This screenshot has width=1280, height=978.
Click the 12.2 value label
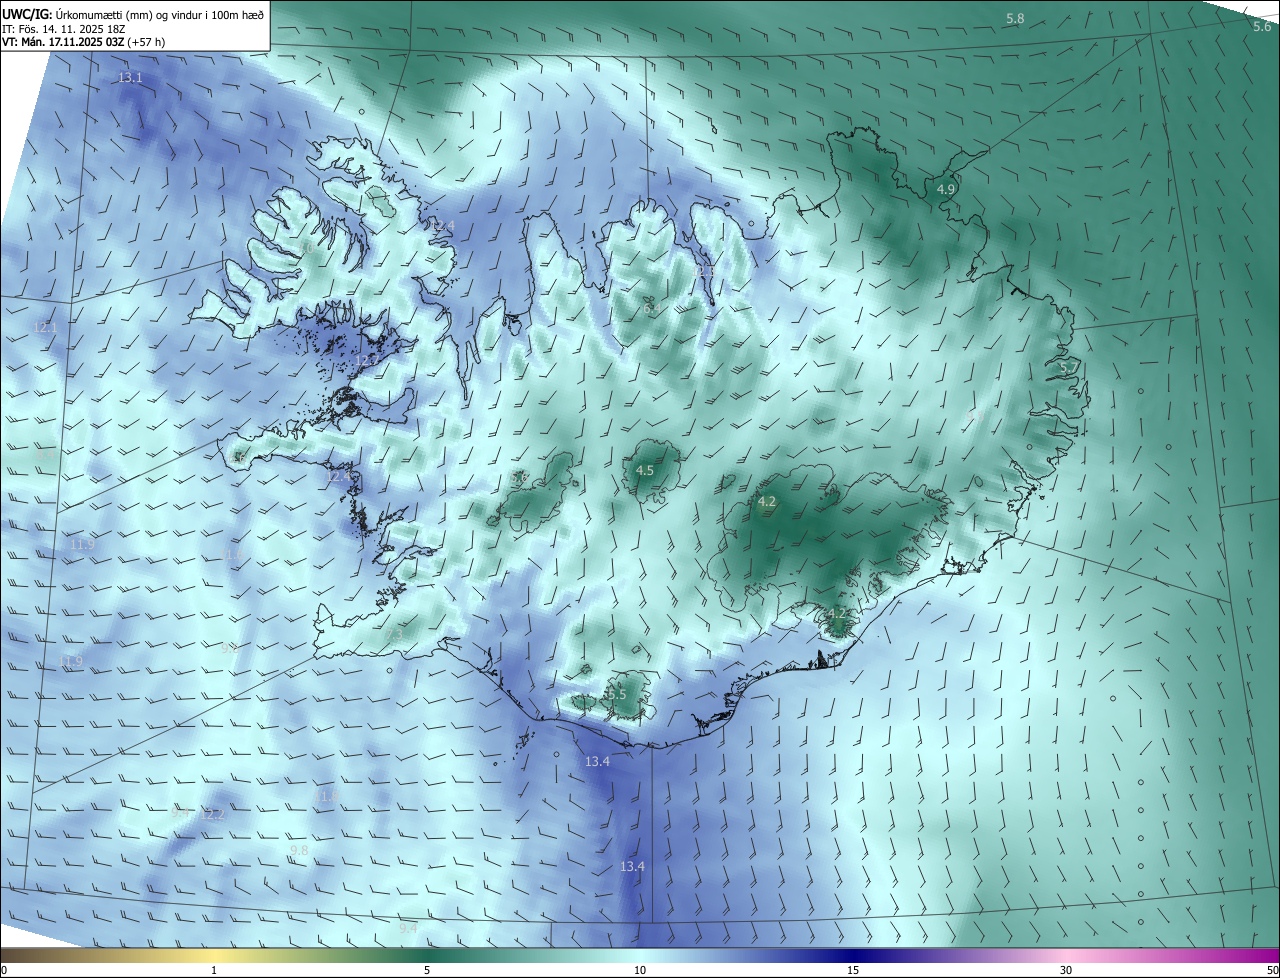click(x=212, y=815)
